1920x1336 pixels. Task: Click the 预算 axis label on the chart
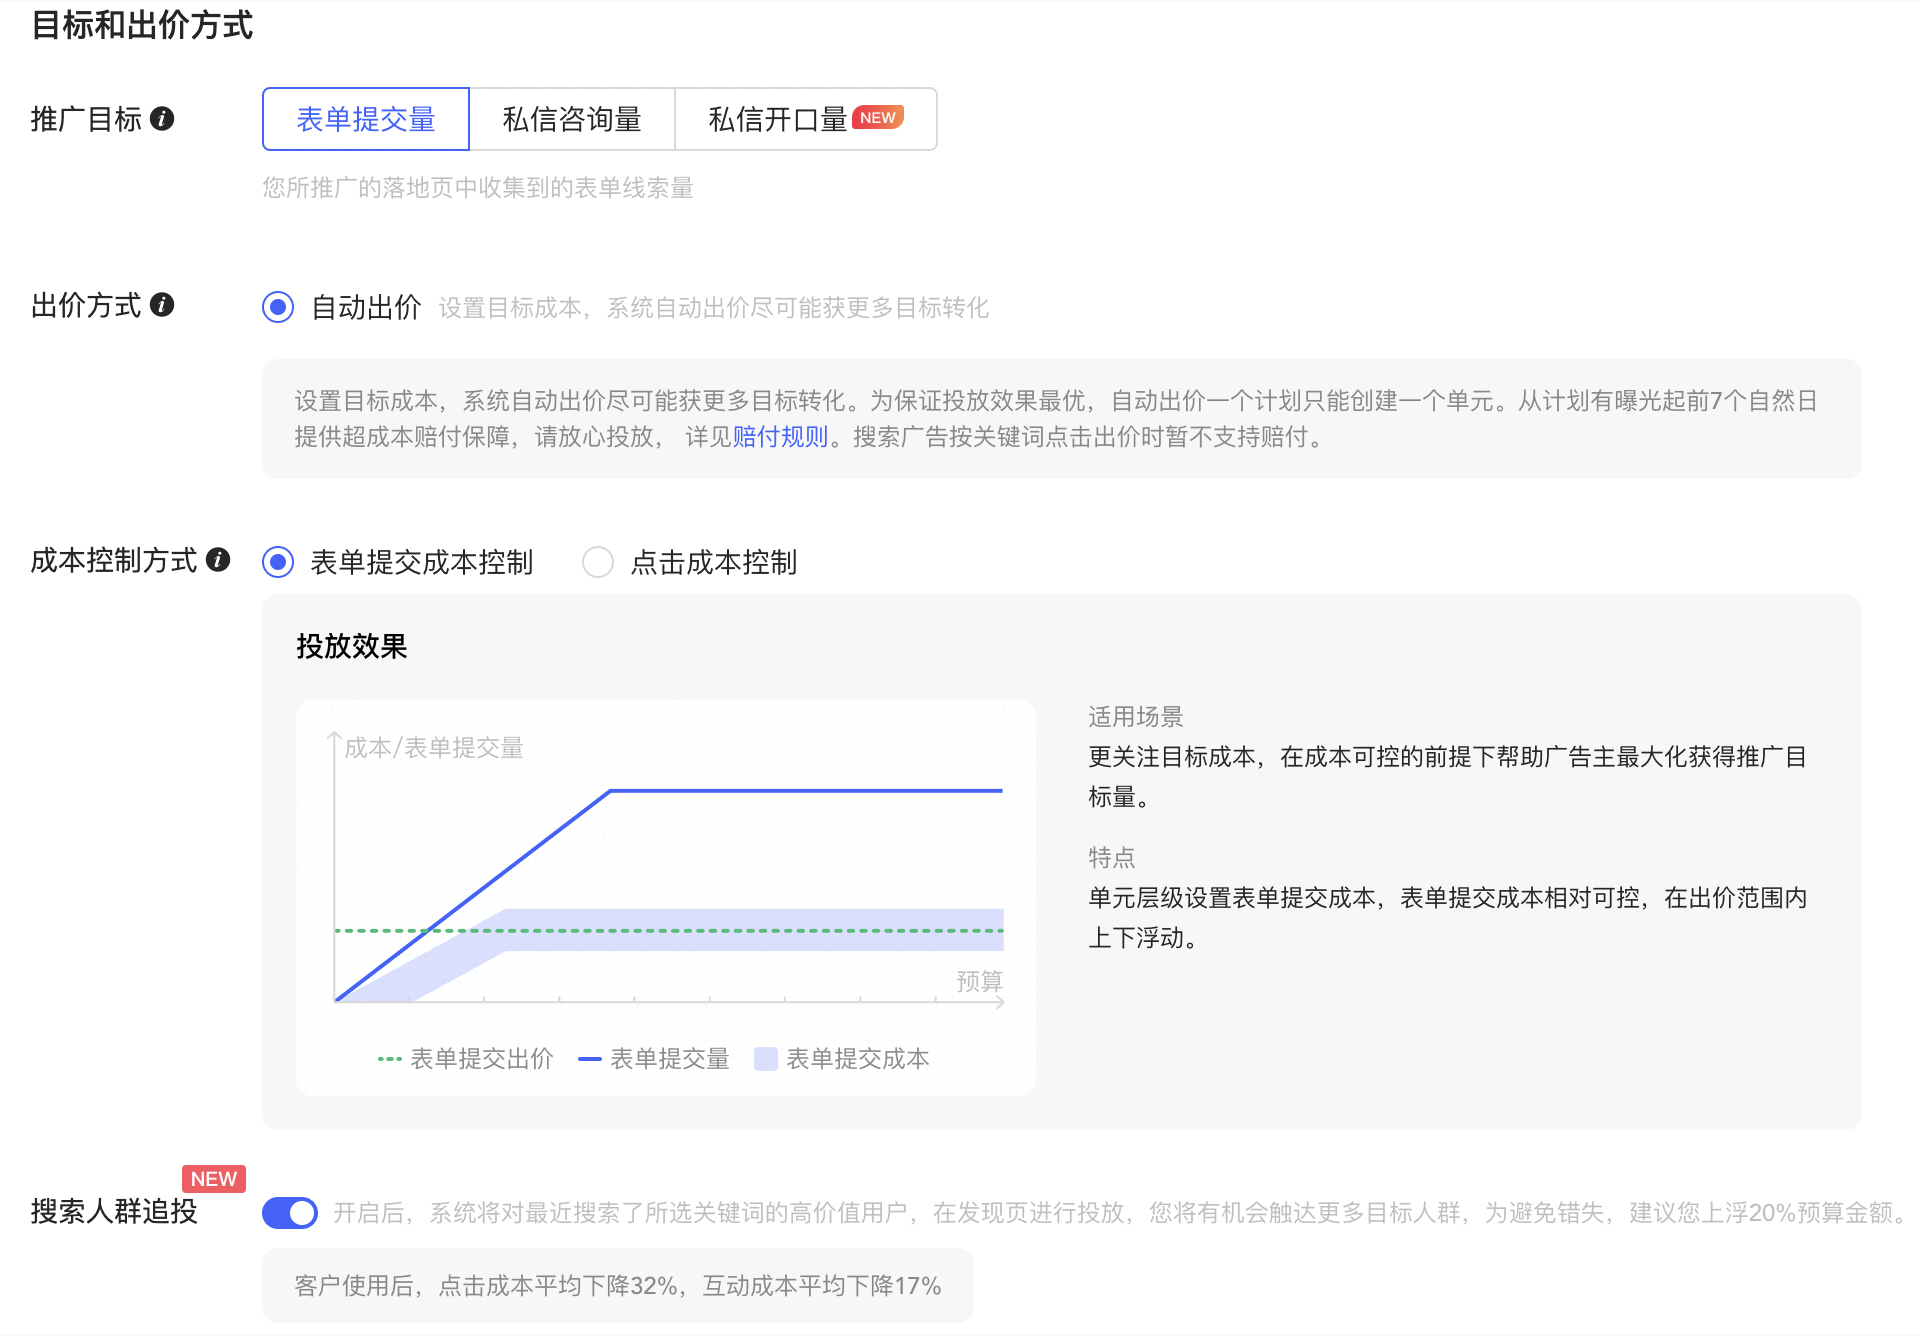pos(978,981)
